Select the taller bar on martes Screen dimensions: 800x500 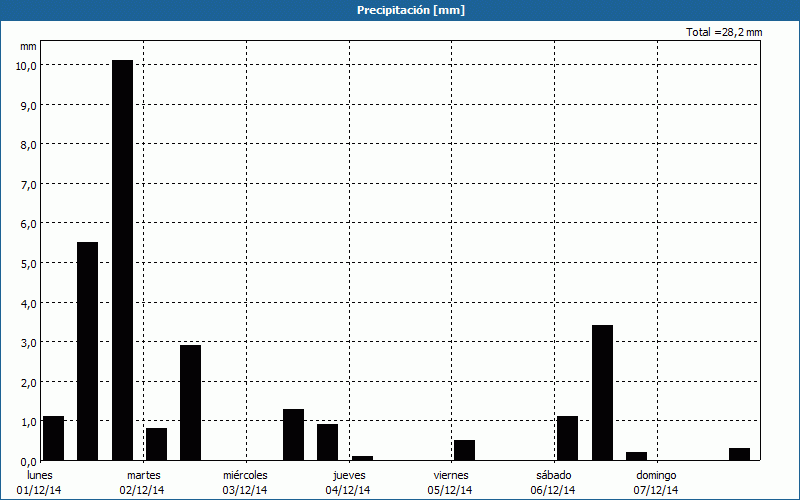[x=190, y=402]
